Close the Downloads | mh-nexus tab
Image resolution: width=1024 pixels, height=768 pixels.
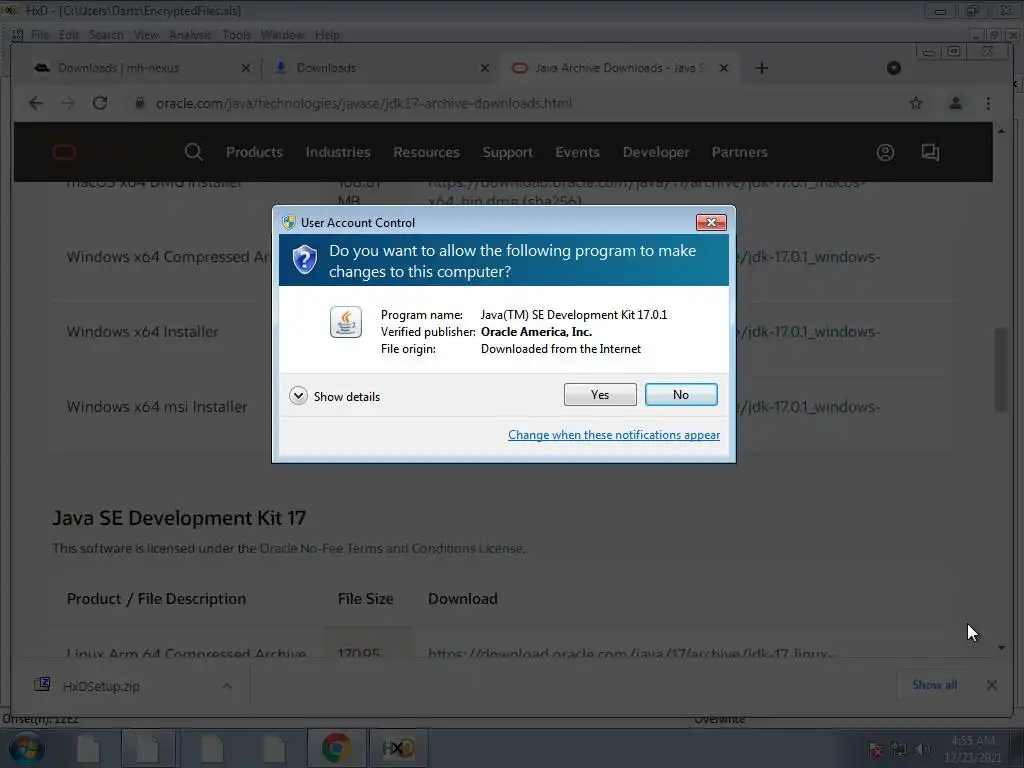coord(246,68)
